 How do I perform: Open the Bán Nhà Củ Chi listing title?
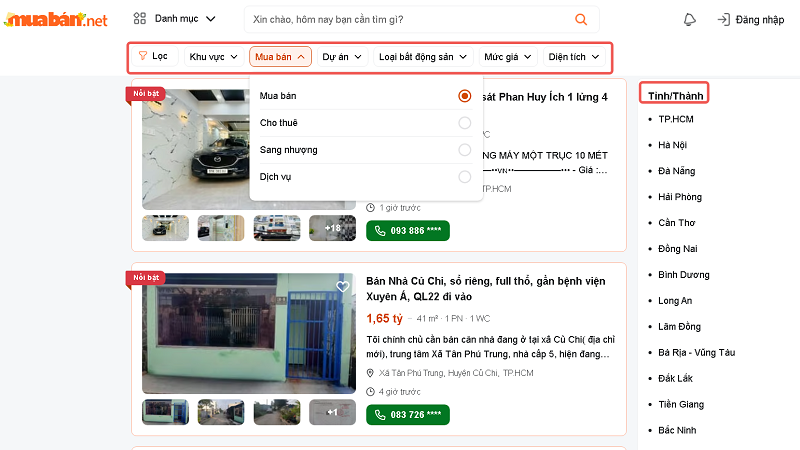pyautogui.click(x=486, y=289)
